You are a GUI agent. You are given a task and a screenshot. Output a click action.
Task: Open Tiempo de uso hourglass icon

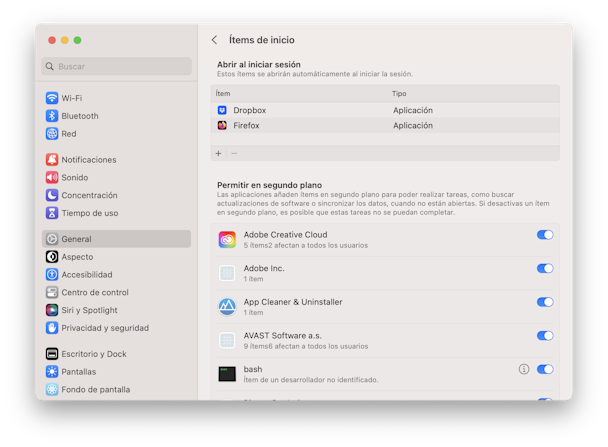tap(52, 213)
